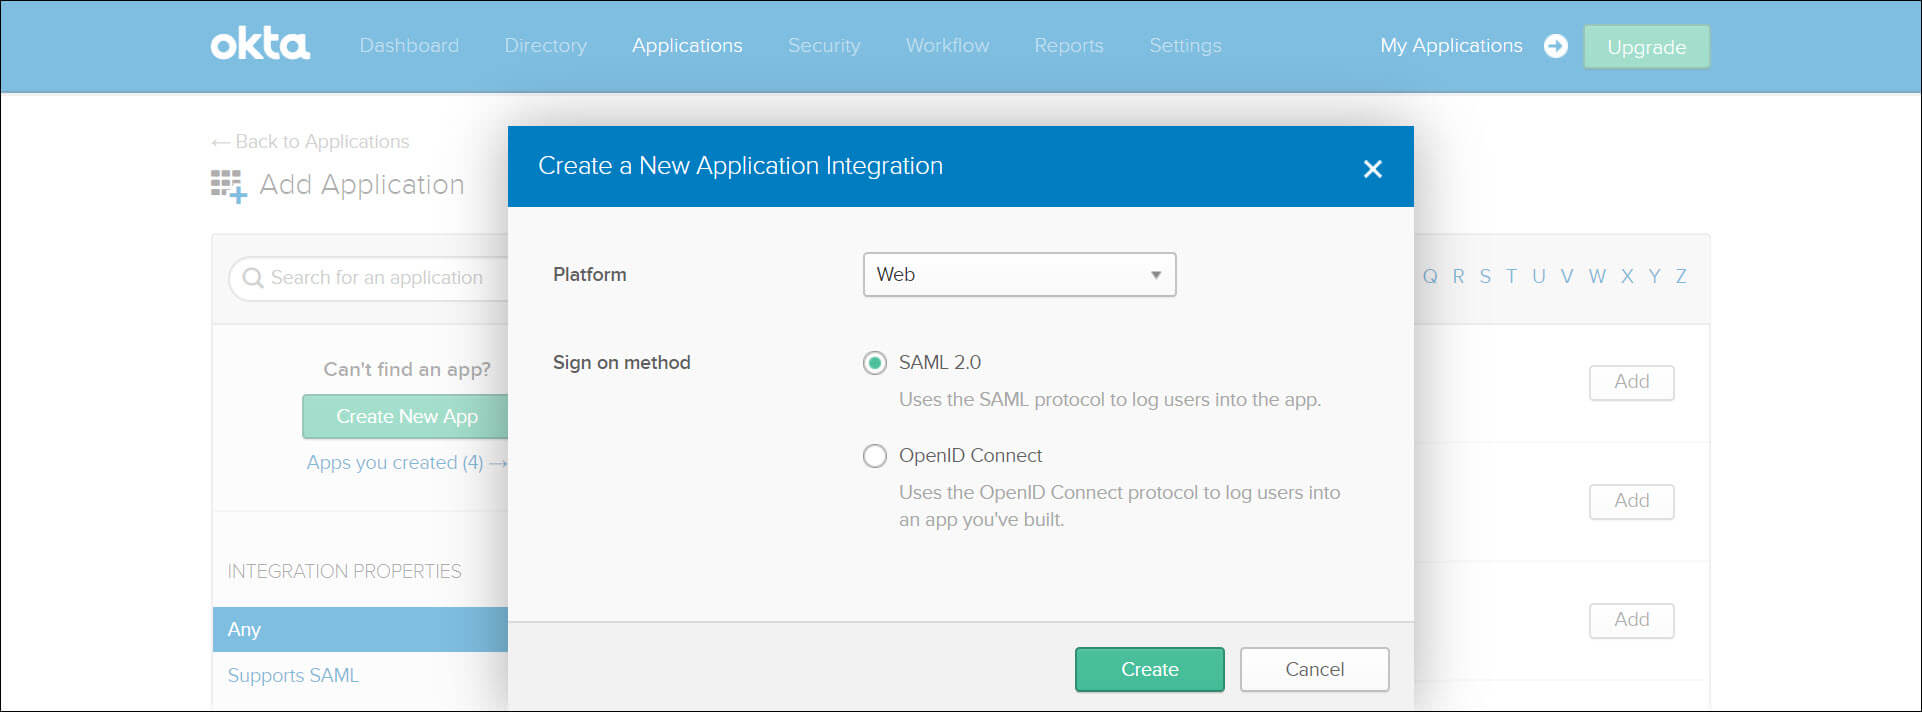
Task: Click the Okta logo in header
Action: pos(260,45)
